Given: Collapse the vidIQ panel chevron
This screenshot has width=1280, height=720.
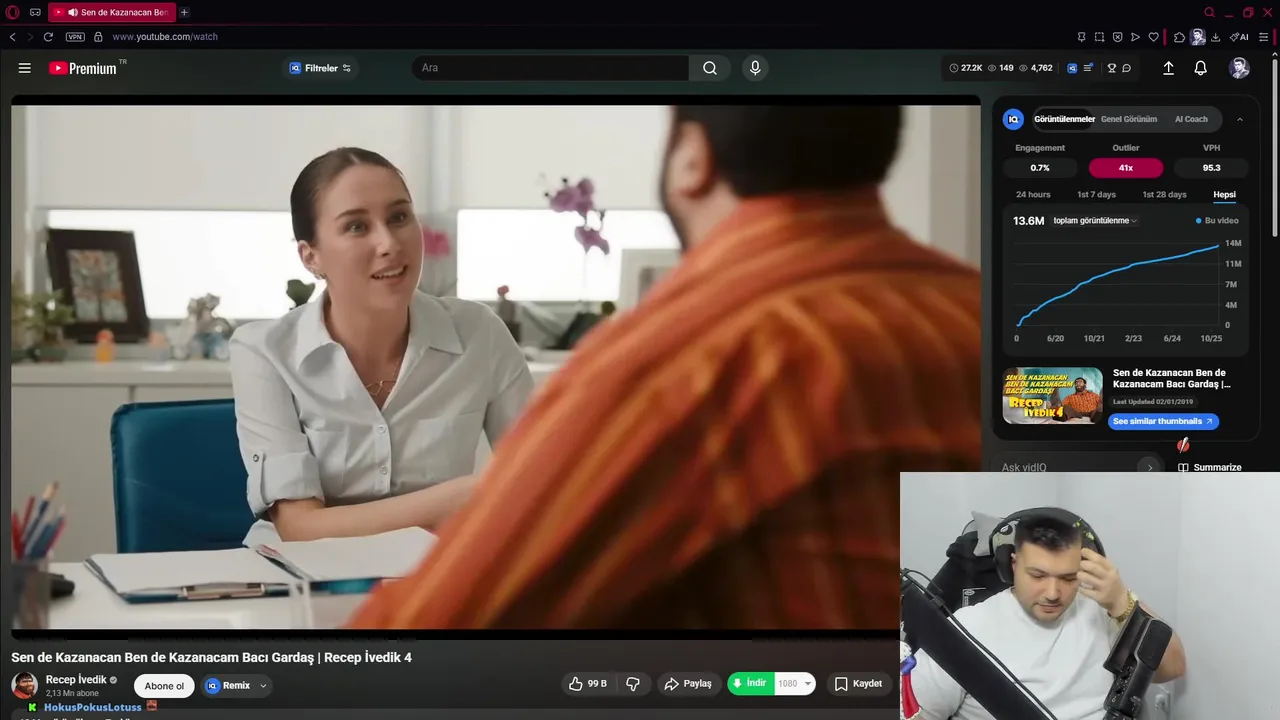Looking at the screenshot, I should tap(1240, 119).
